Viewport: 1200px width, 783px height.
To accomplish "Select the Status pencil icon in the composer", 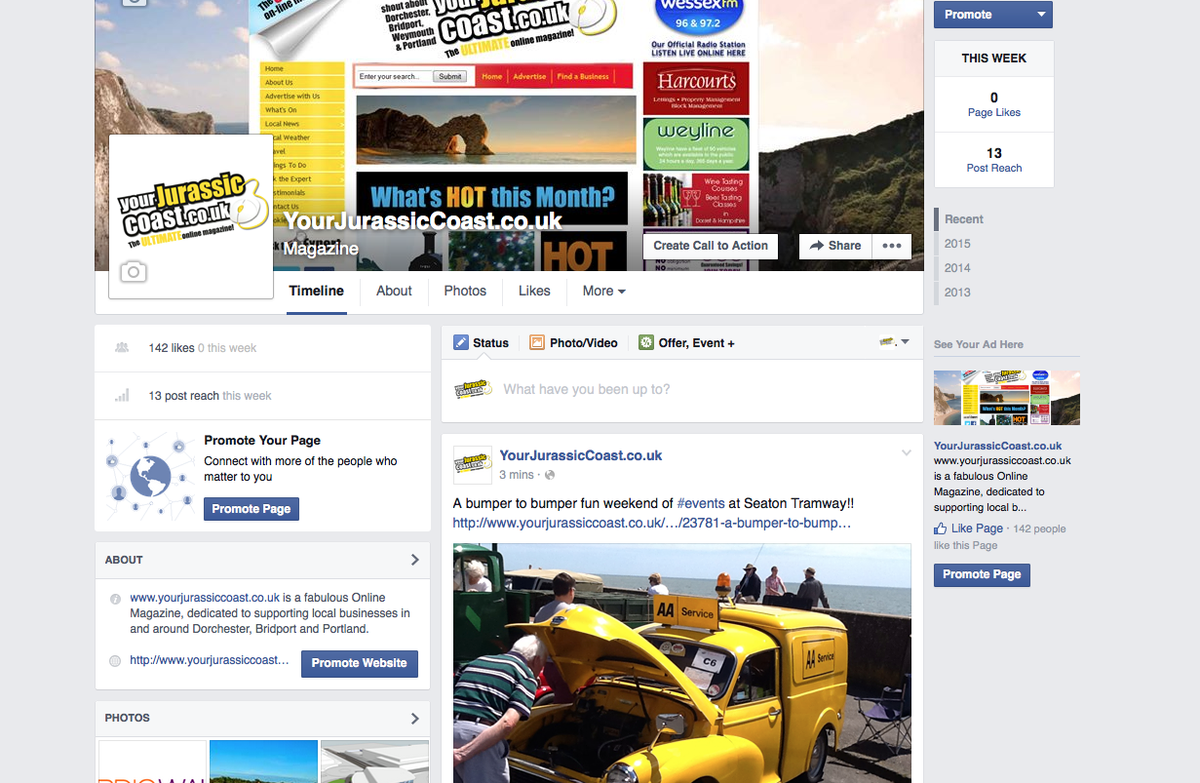I will tap(461, 342).
